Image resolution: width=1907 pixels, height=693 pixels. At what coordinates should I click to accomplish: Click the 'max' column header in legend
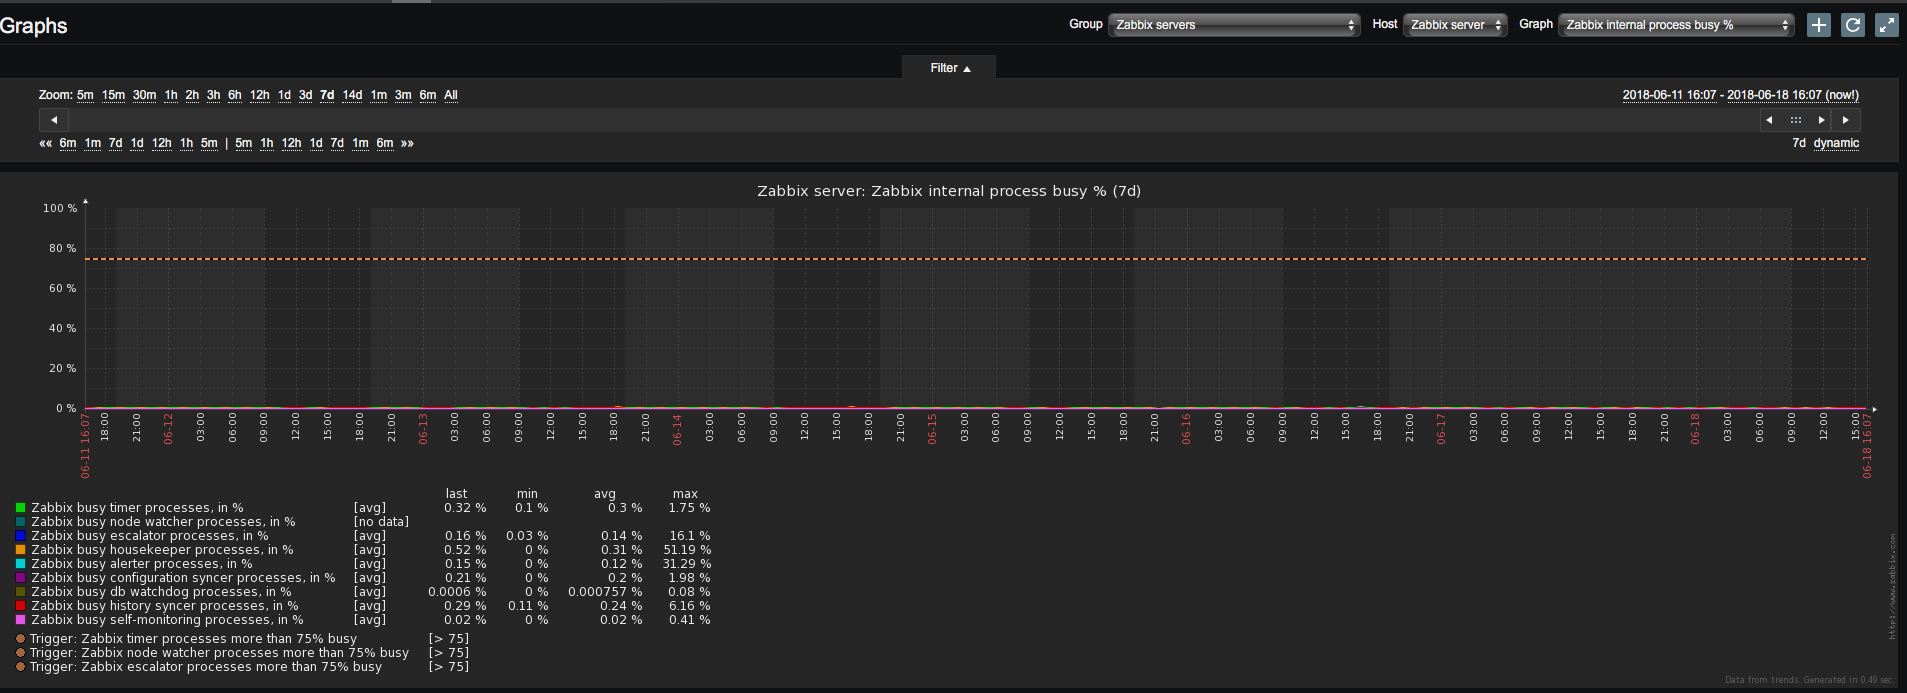(x=685, y=494)
